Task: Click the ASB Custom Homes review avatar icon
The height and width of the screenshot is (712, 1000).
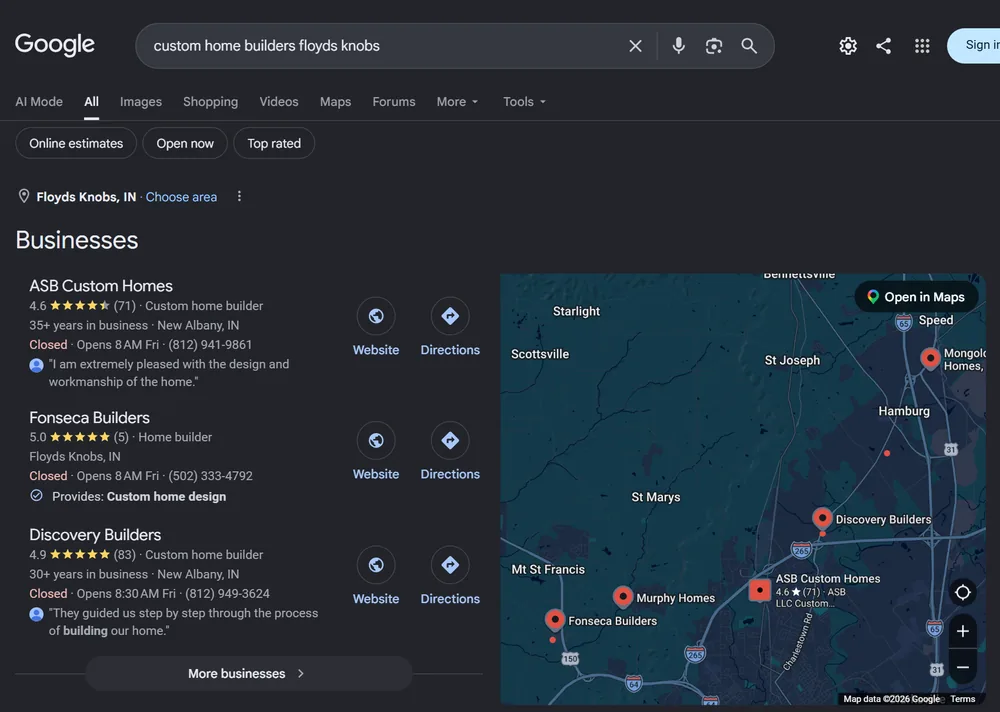Action: point(36,365)
